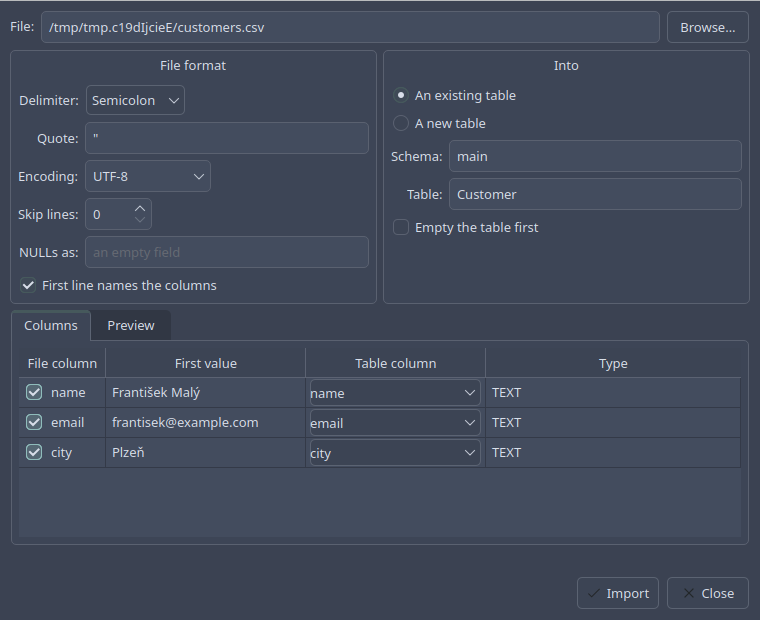Click the Import button
This screenshot has width=760, height=620.
618,593
